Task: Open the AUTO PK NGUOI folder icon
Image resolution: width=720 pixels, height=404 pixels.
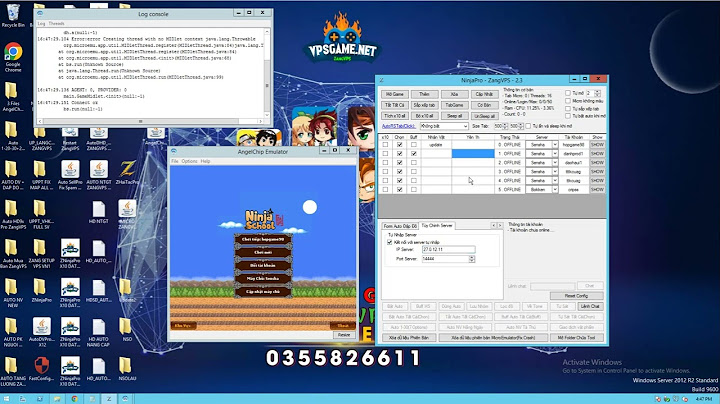Action: [13, 332]
